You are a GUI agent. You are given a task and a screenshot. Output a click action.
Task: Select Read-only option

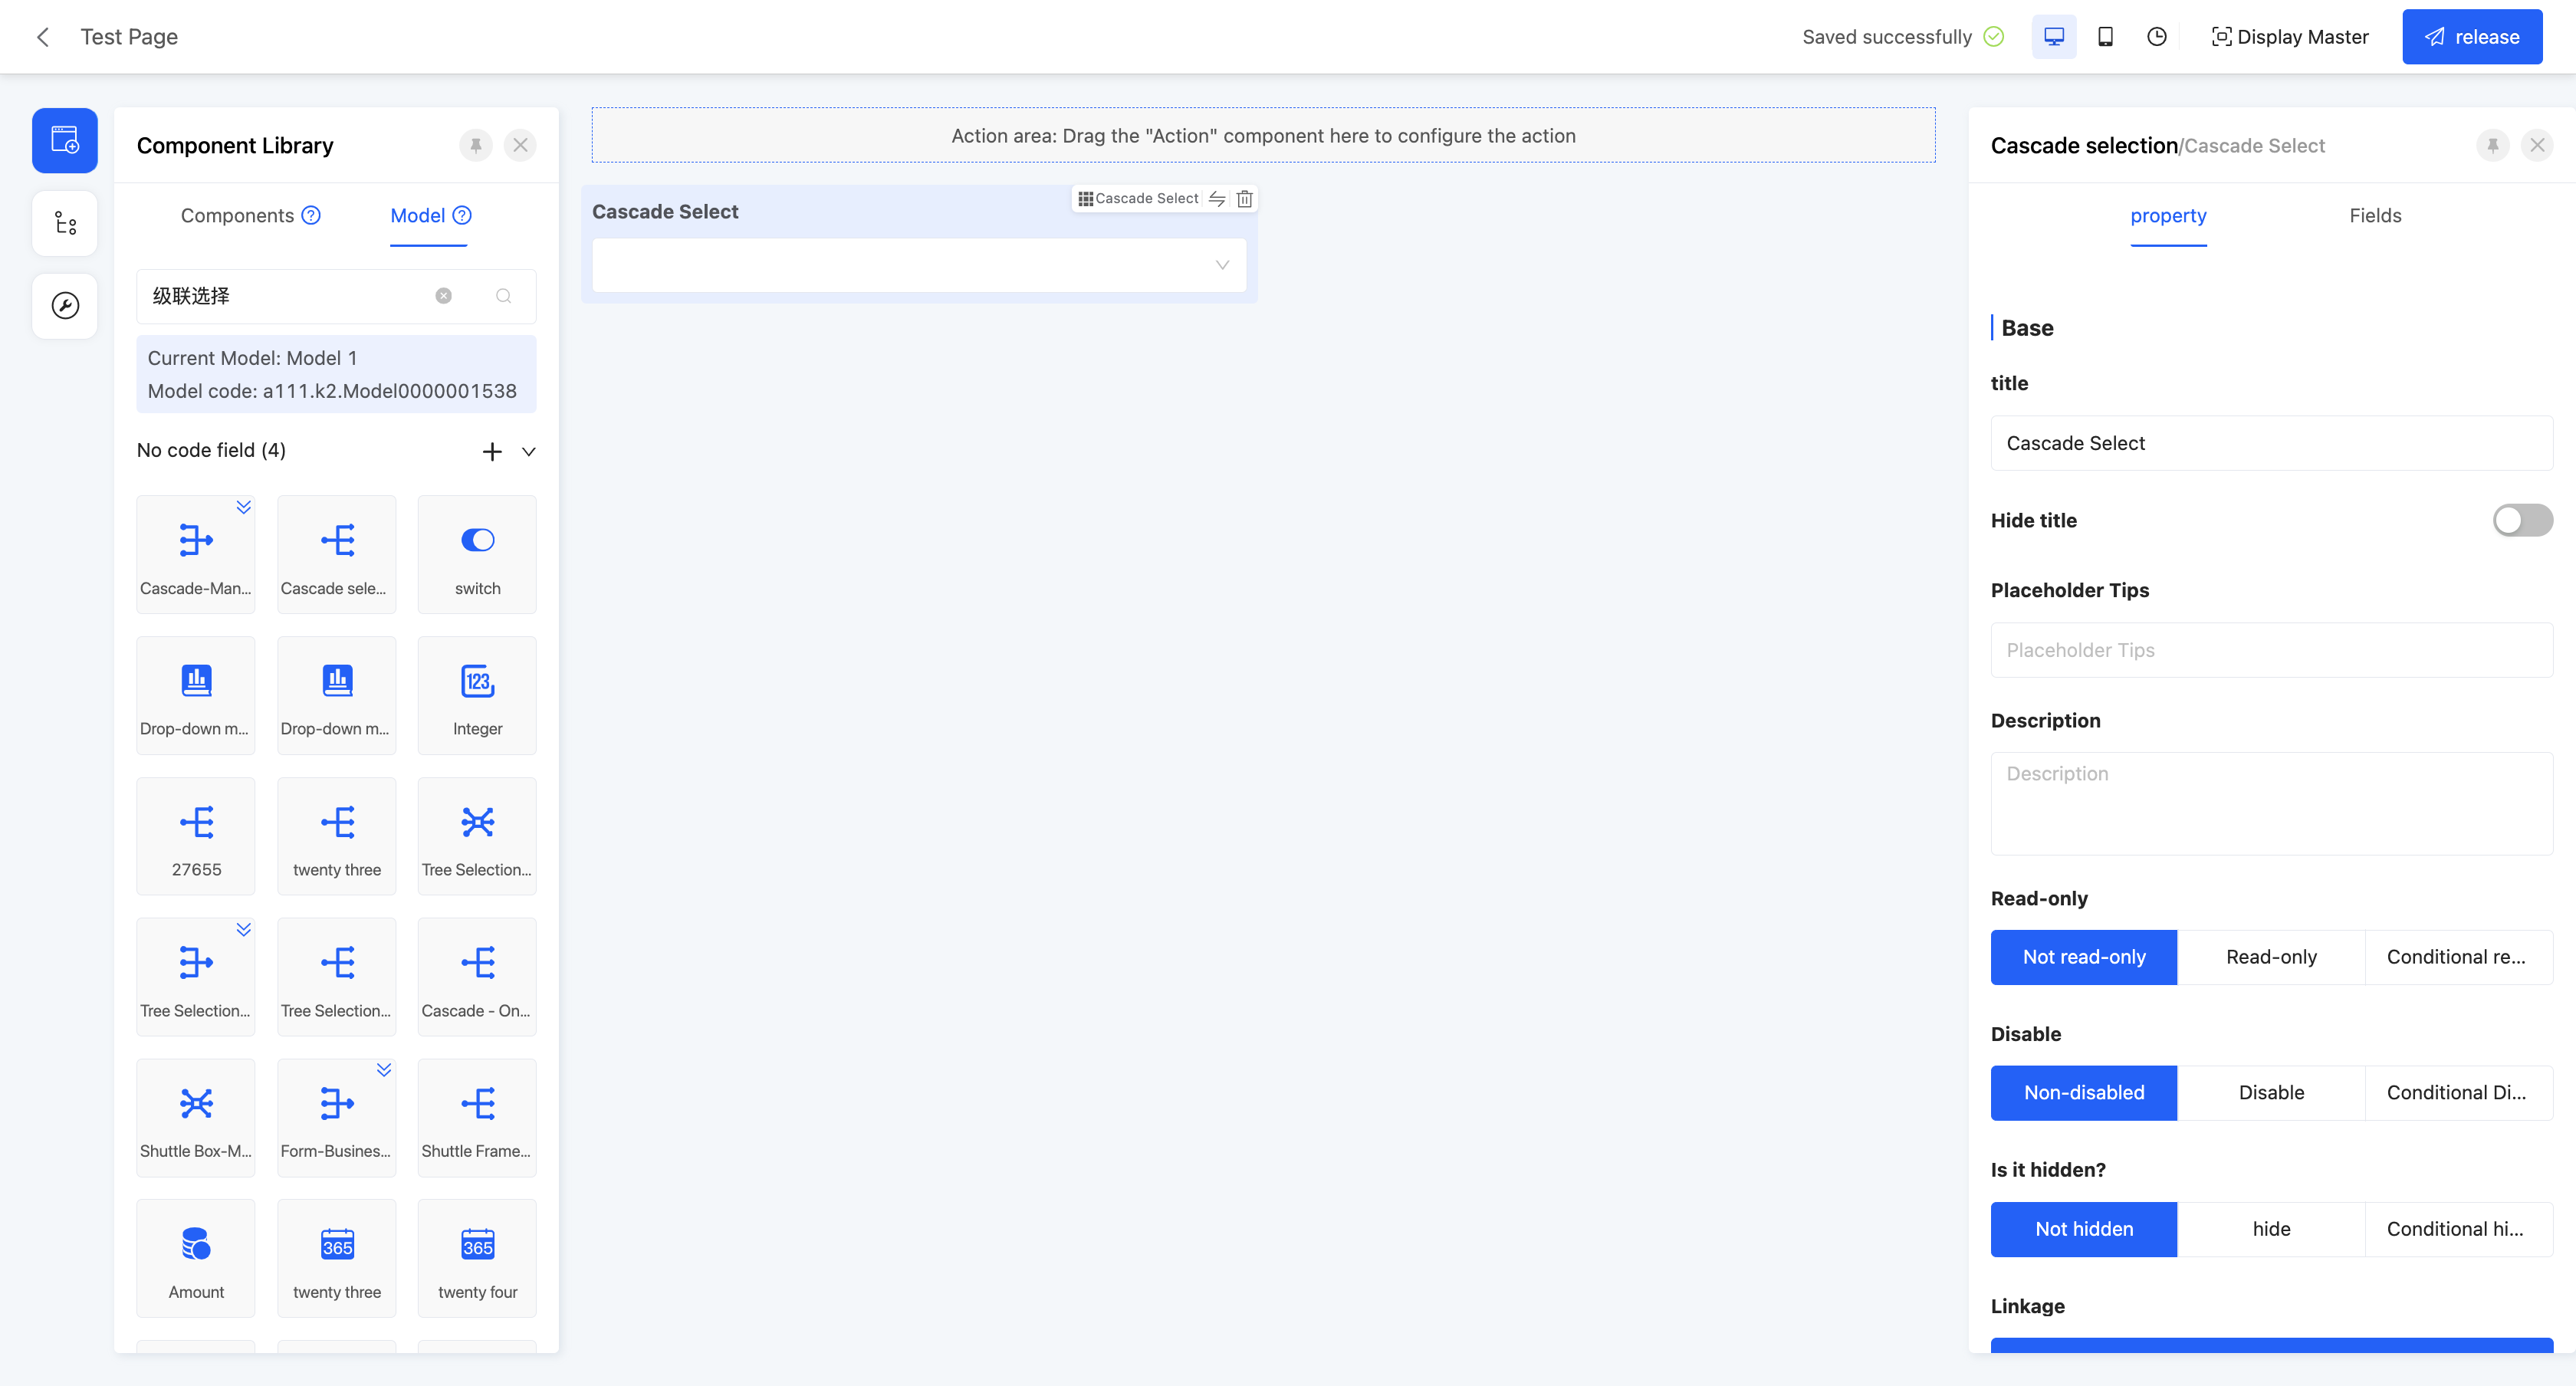(x=2270, y=957)
